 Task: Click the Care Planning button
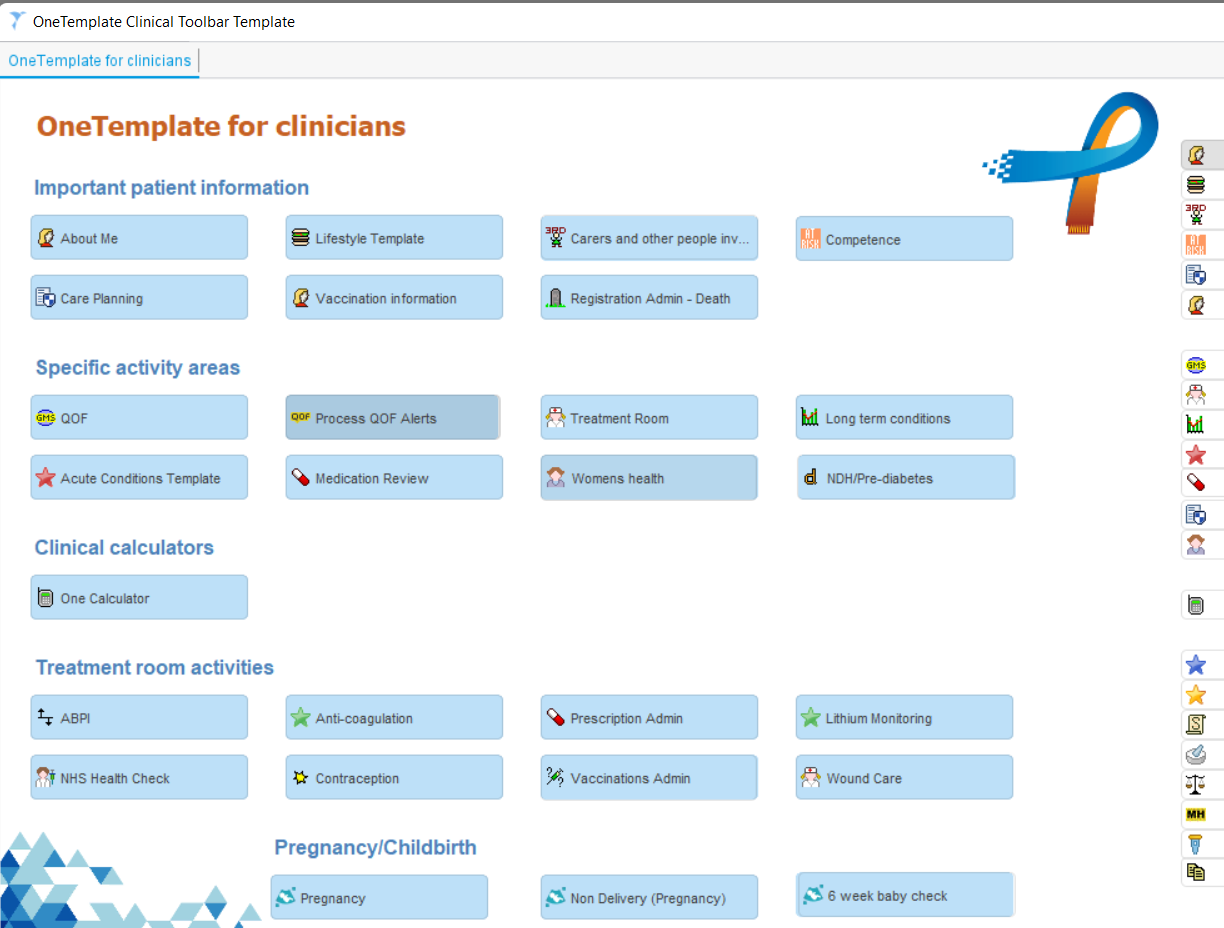(x=139, y=298)
